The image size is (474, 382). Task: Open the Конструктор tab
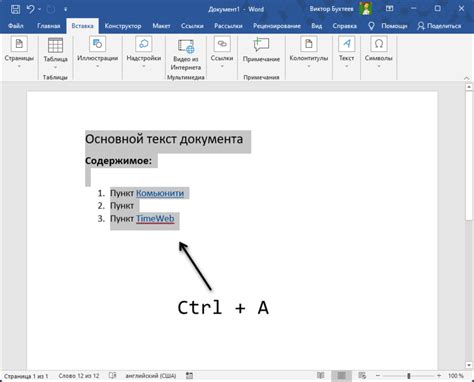tap(123, 26)
